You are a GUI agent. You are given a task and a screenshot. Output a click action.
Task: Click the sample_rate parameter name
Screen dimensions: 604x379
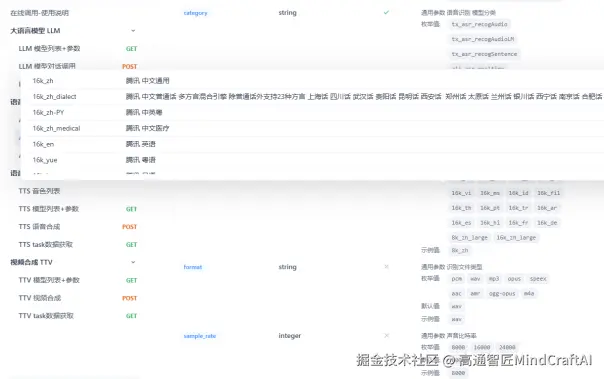point(200,336)
